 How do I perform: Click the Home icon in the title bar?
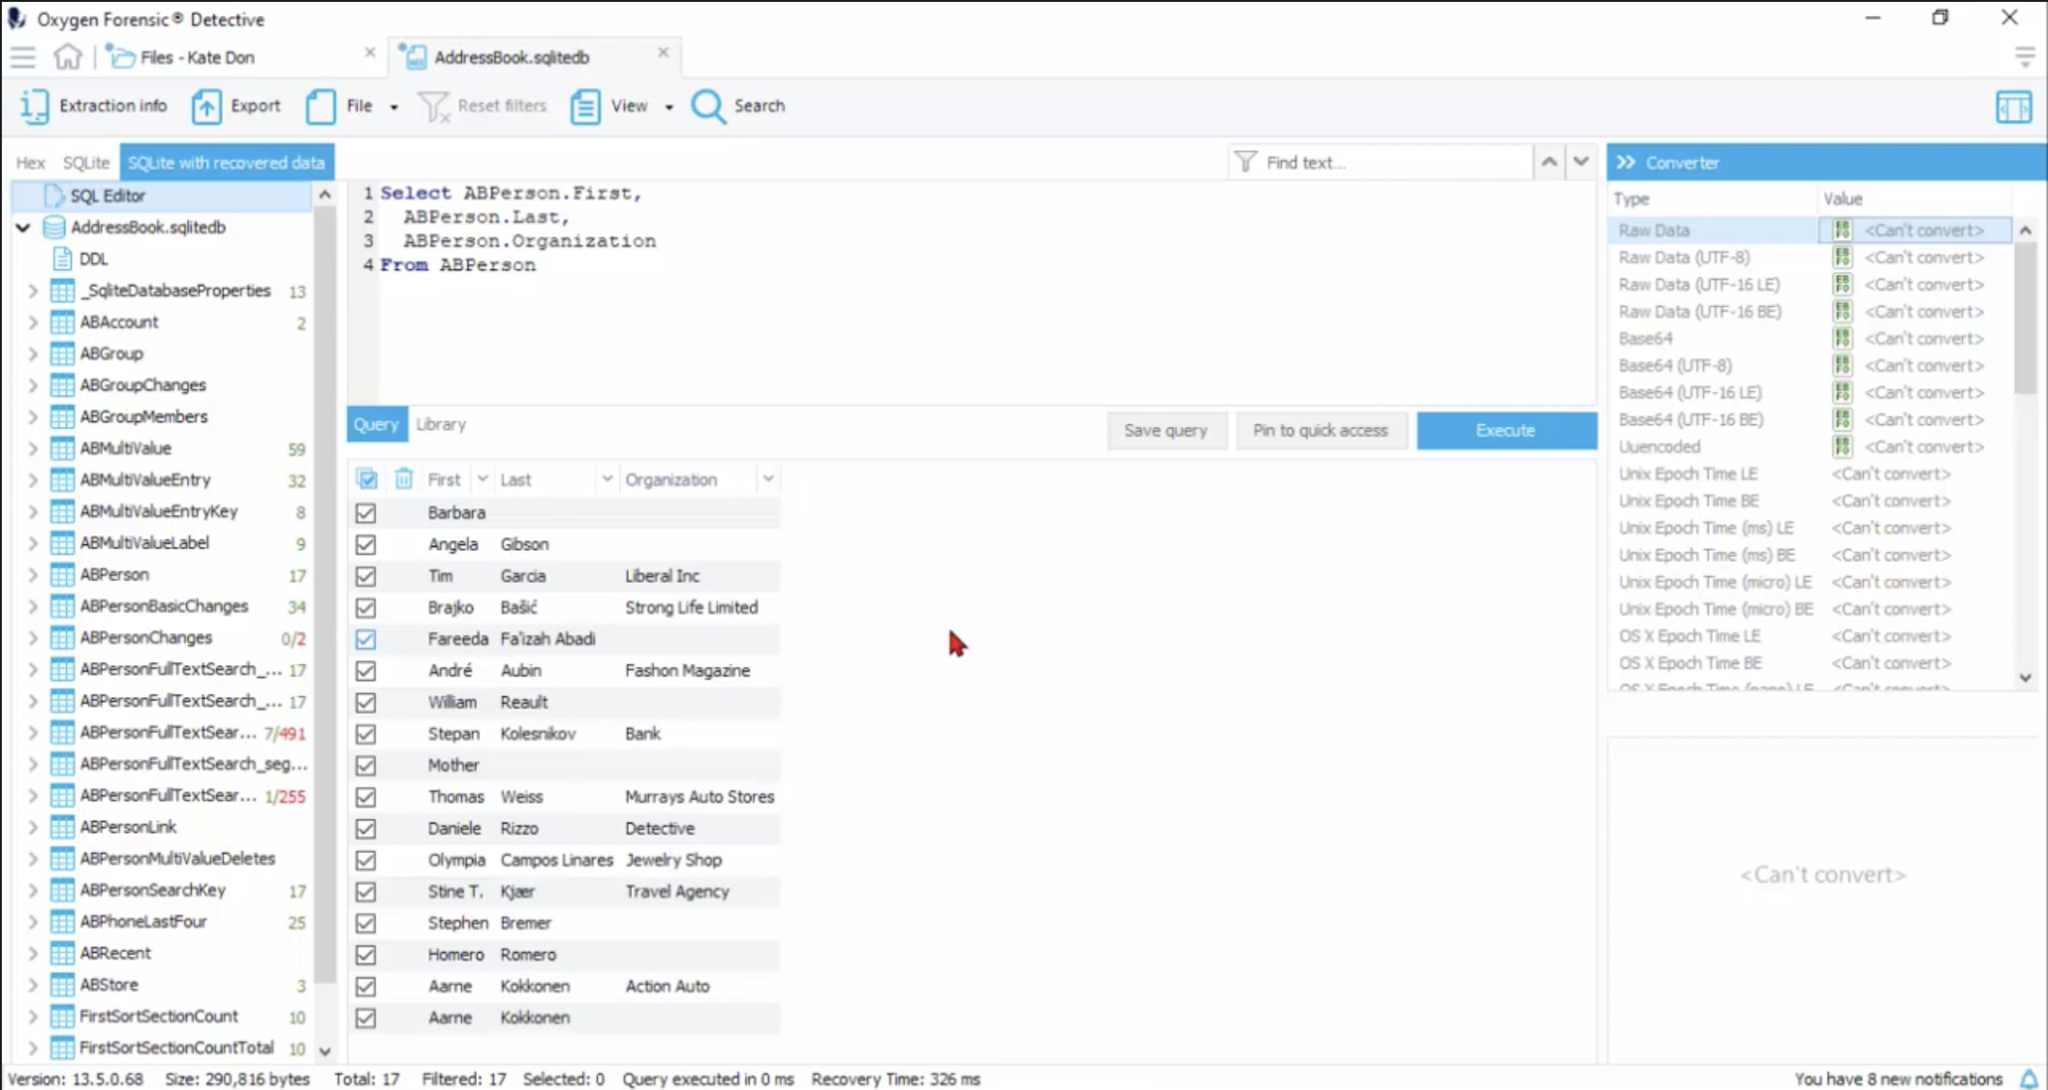pos(67,57)
